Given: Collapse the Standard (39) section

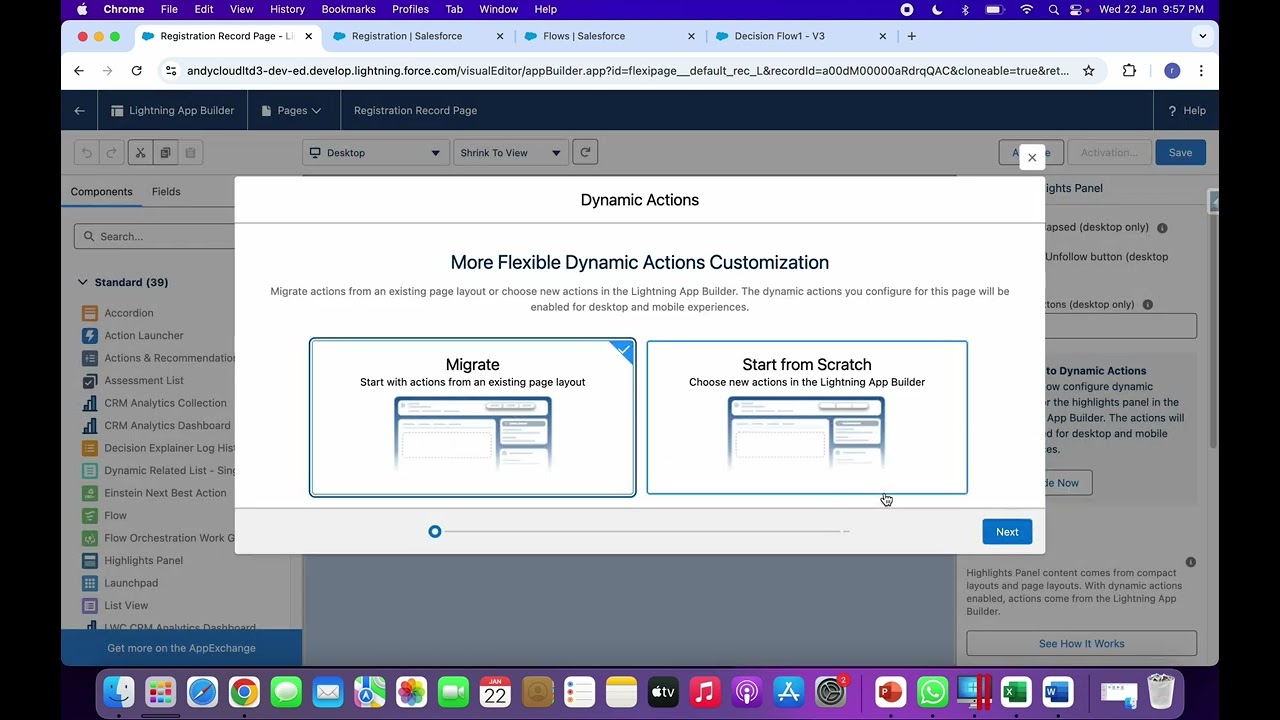Looking at the screenshot, I should point(83,283).
